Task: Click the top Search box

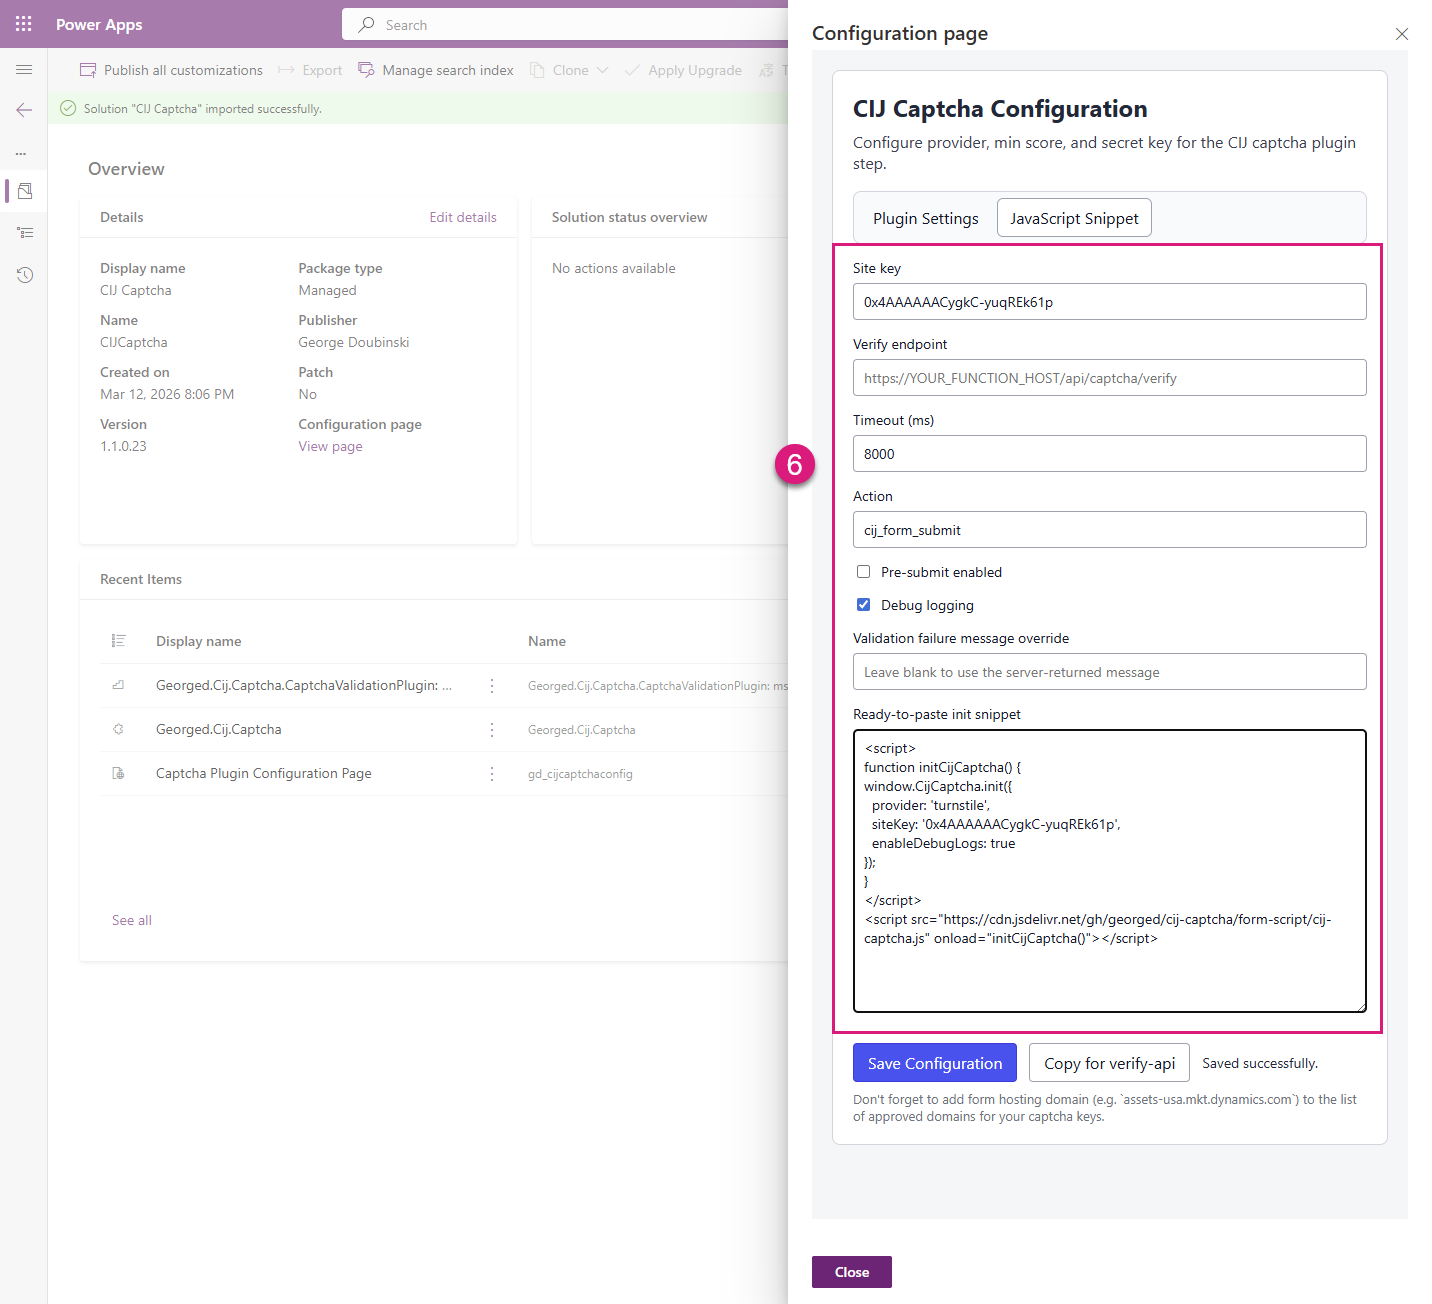Action: [565, 25]
